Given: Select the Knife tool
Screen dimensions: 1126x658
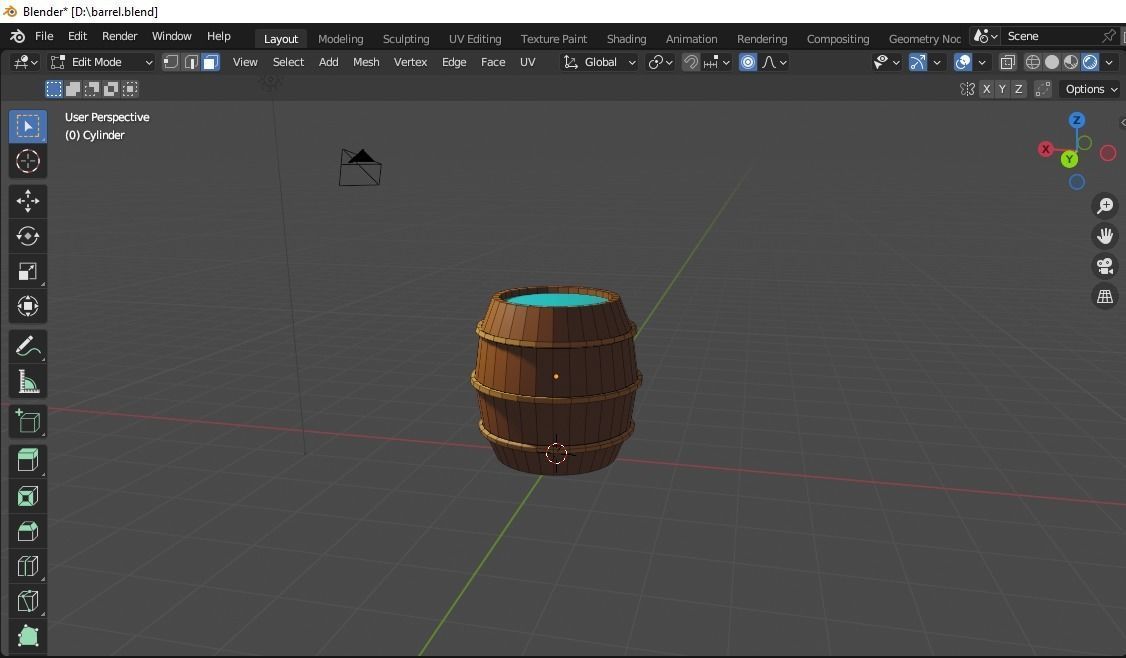Looking at the screenshot, I should (x=27, y=601).
